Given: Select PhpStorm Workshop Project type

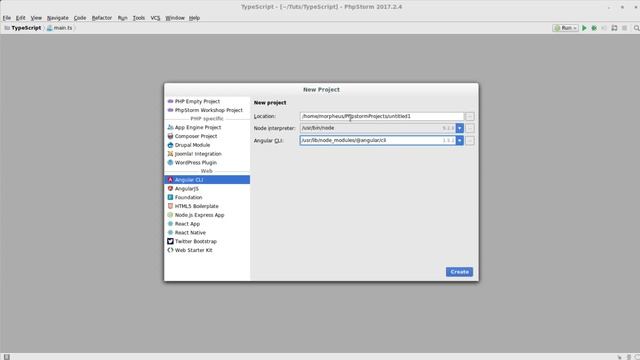Looking at the screenshot, I should 207,110.
